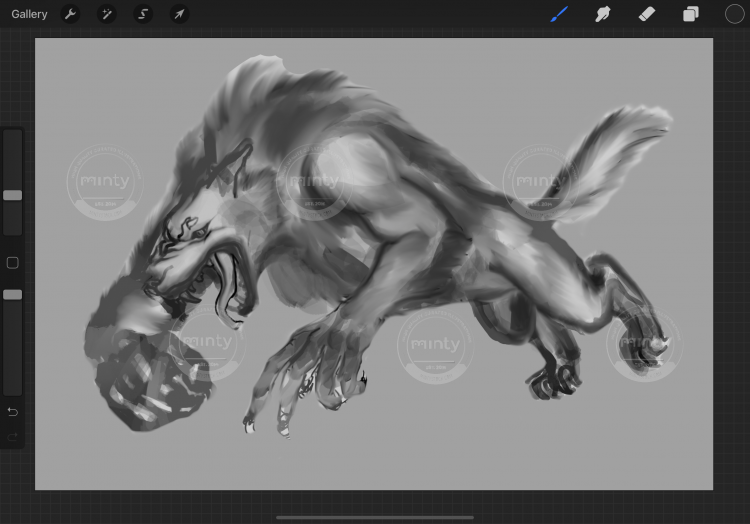The image size is (750, 524).
Task: Activate the Transform arrow tool
Action: 179,14
